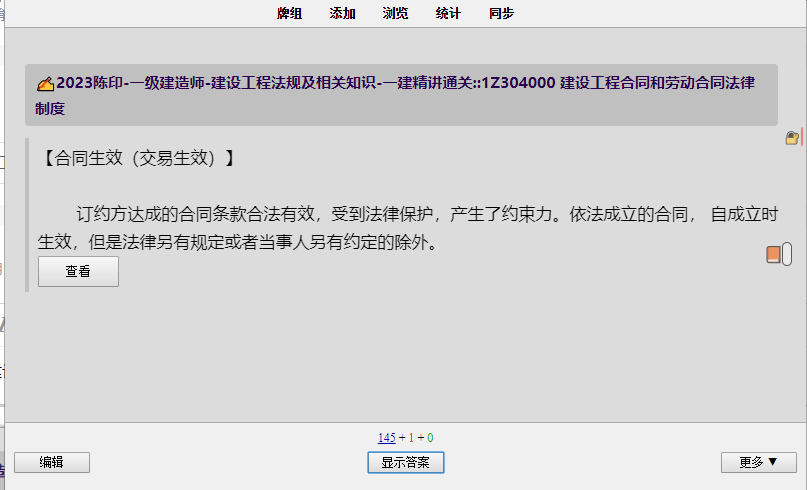Click the card text line starting with 订约方达成的合同条款

[427, 214]
